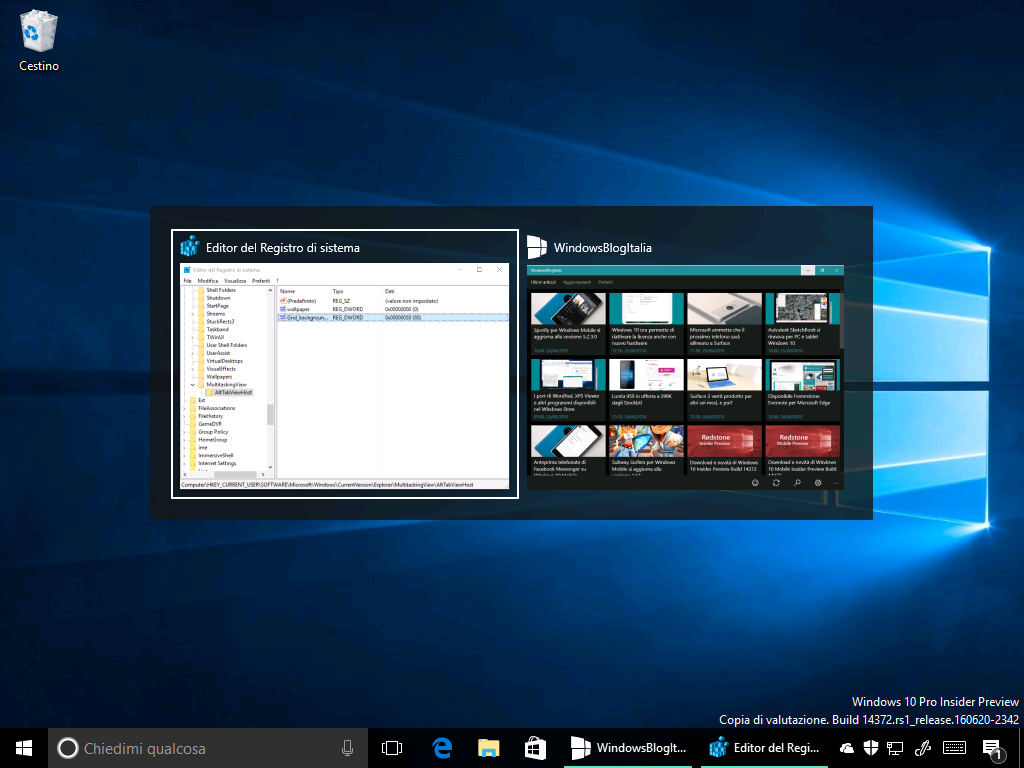The height and width of the screenshot is (768, 1024).
Task: Click the WindowsBlogItalia logo icon beside its title
Action: pos(537,248)
